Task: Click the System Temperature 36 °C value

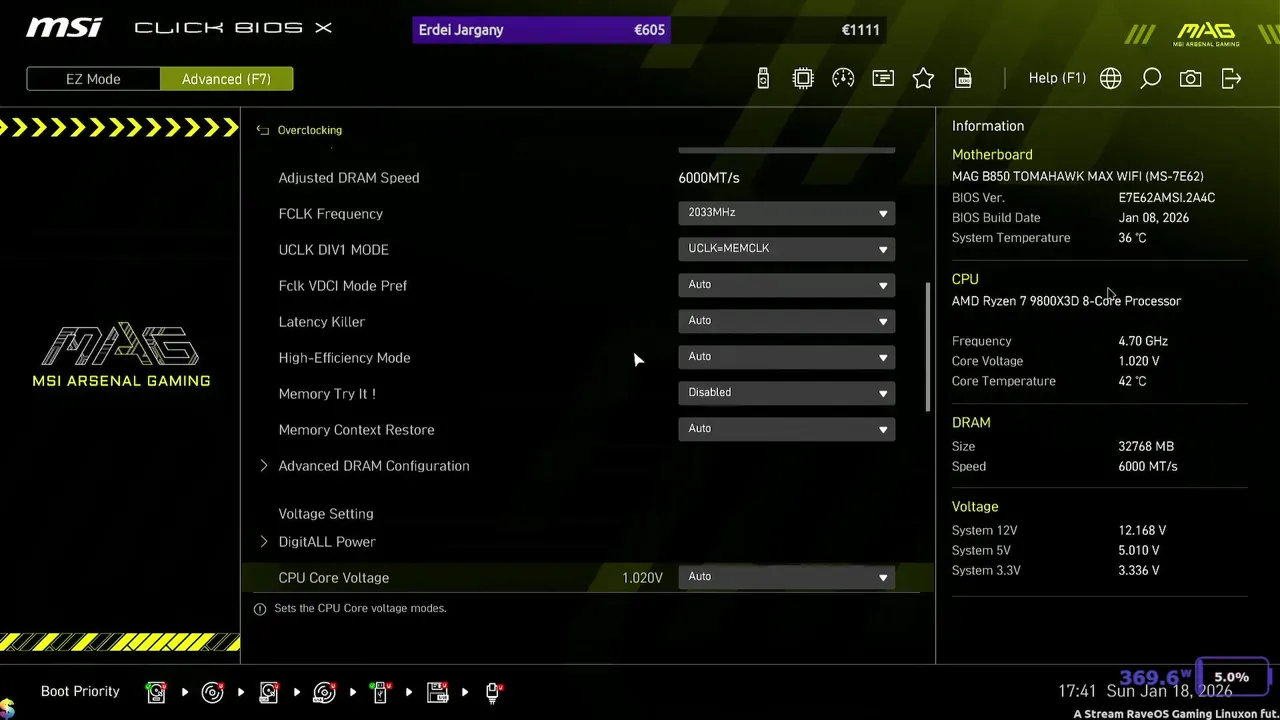Action: click(x=1132, y=238)
